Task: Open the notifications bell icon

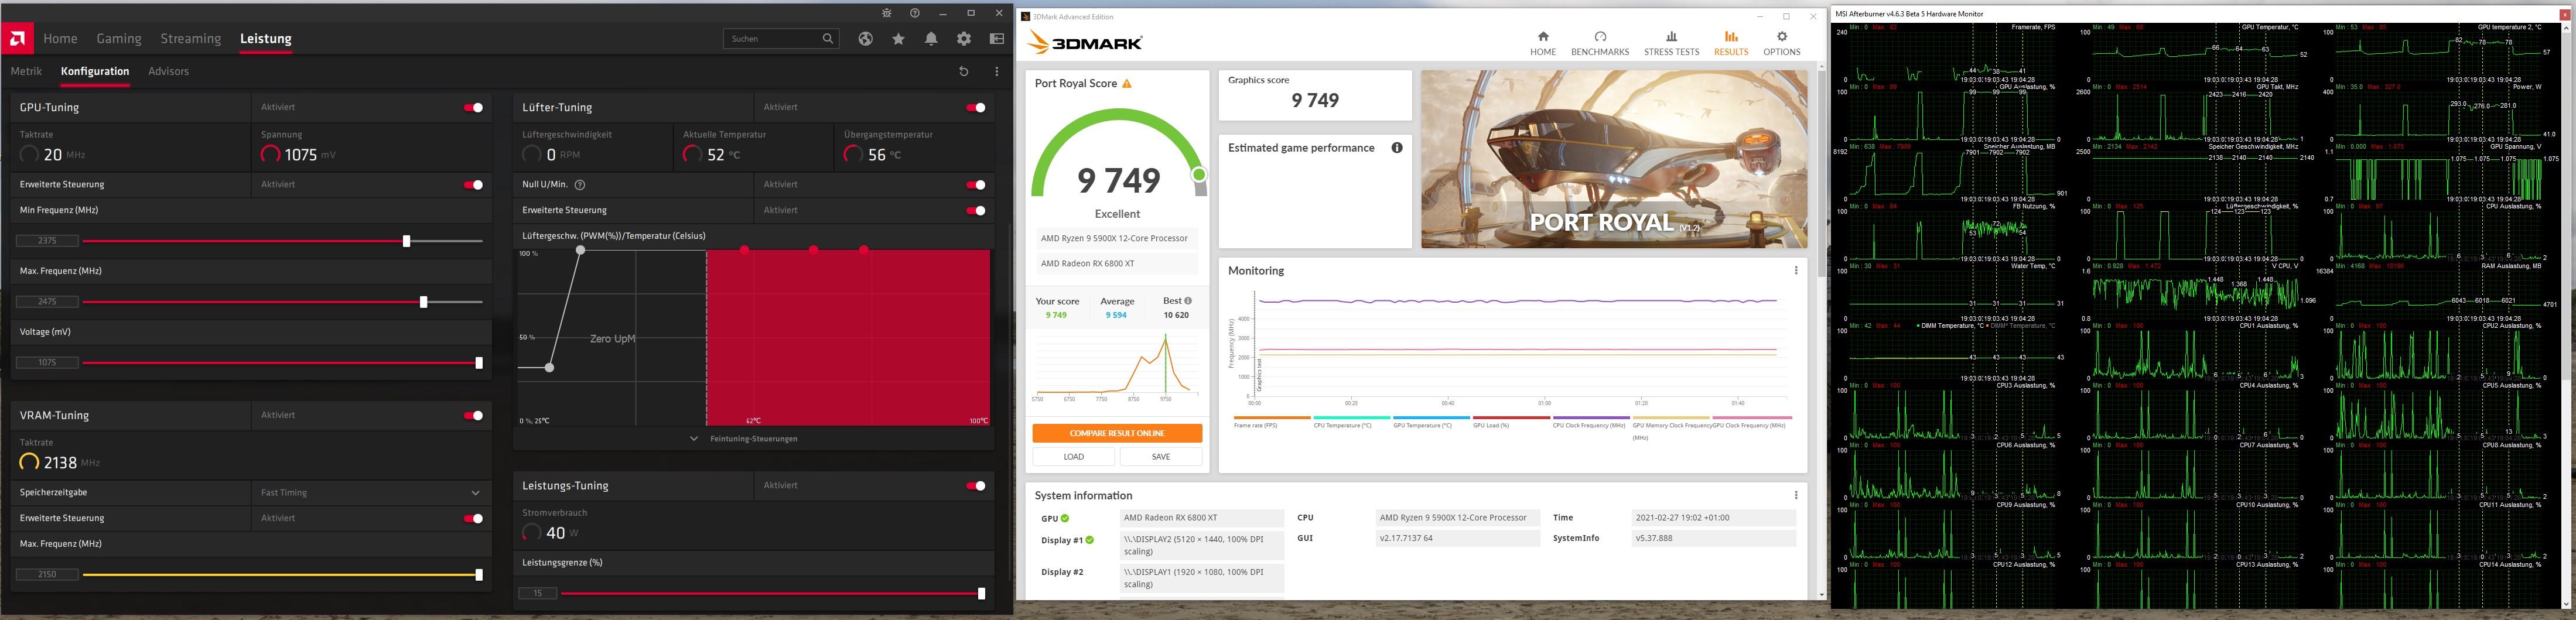Action: pos(932,39)
